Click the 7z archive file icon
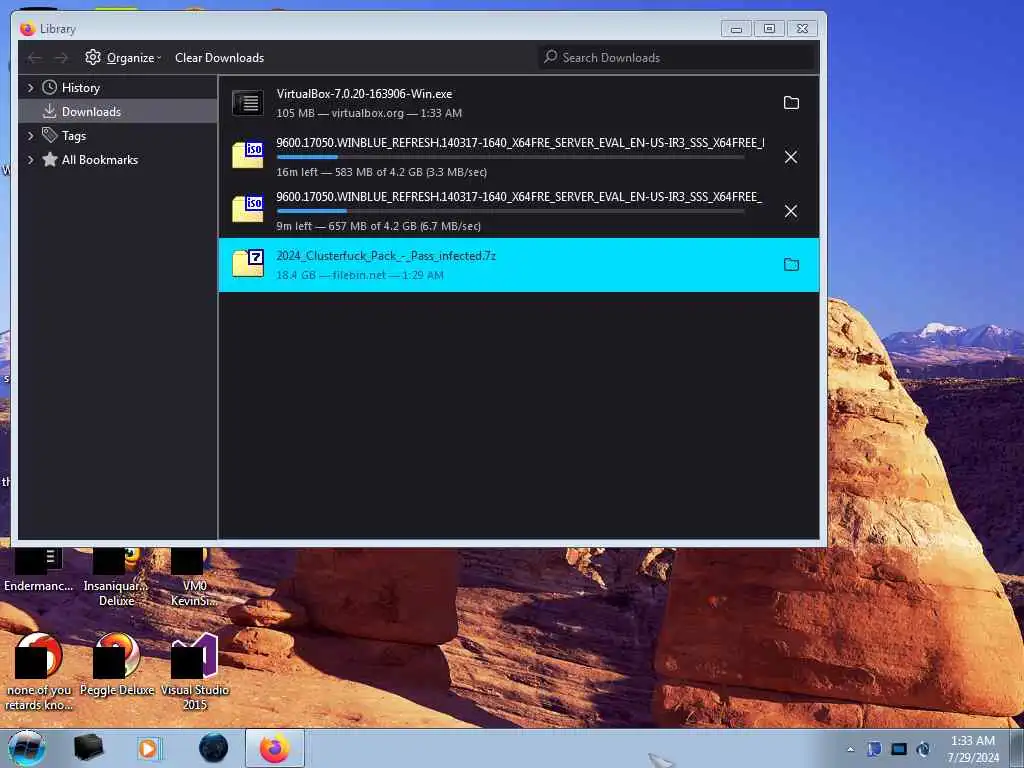 click(248, 263)
